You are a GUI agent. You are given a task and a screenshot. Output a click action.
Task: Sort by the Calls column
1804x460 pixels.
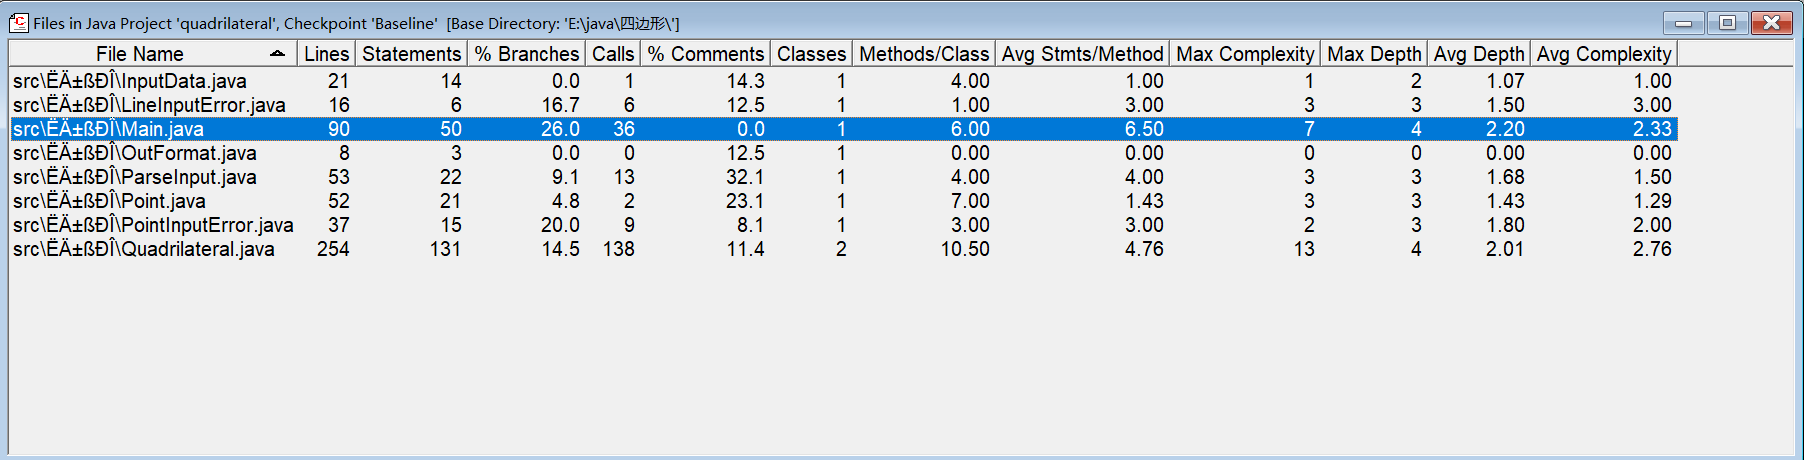pos(612,54)
